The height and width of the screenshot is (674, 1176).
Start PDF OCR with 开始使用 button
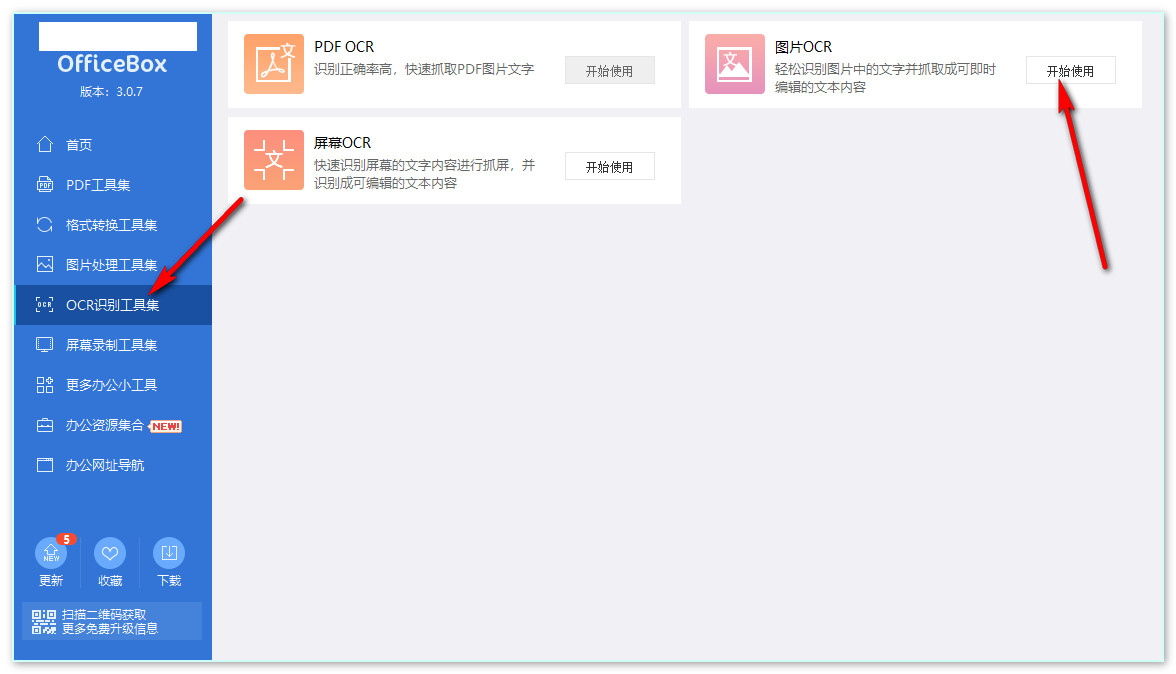[x=610, y=70]
